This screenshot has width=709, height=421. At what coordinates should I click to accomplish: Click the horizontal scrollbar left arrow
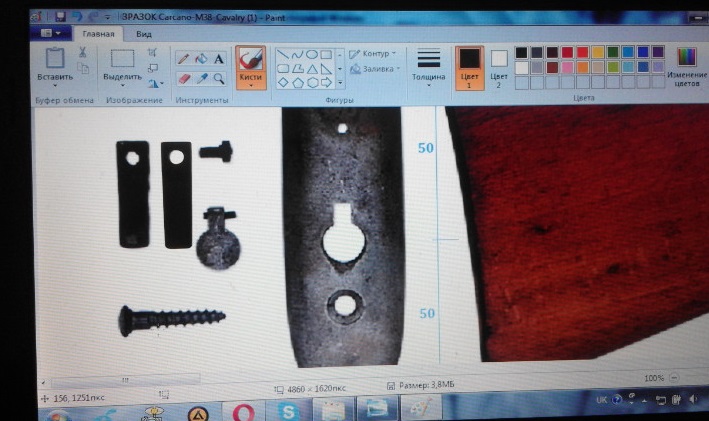point(43,383)
